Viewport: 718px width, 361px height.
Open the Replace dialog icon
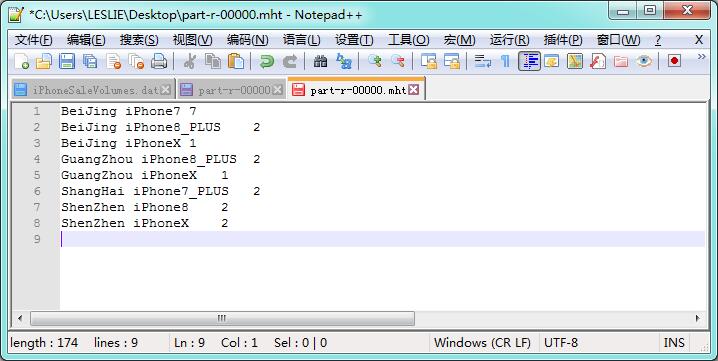click(x=343, y=61)
